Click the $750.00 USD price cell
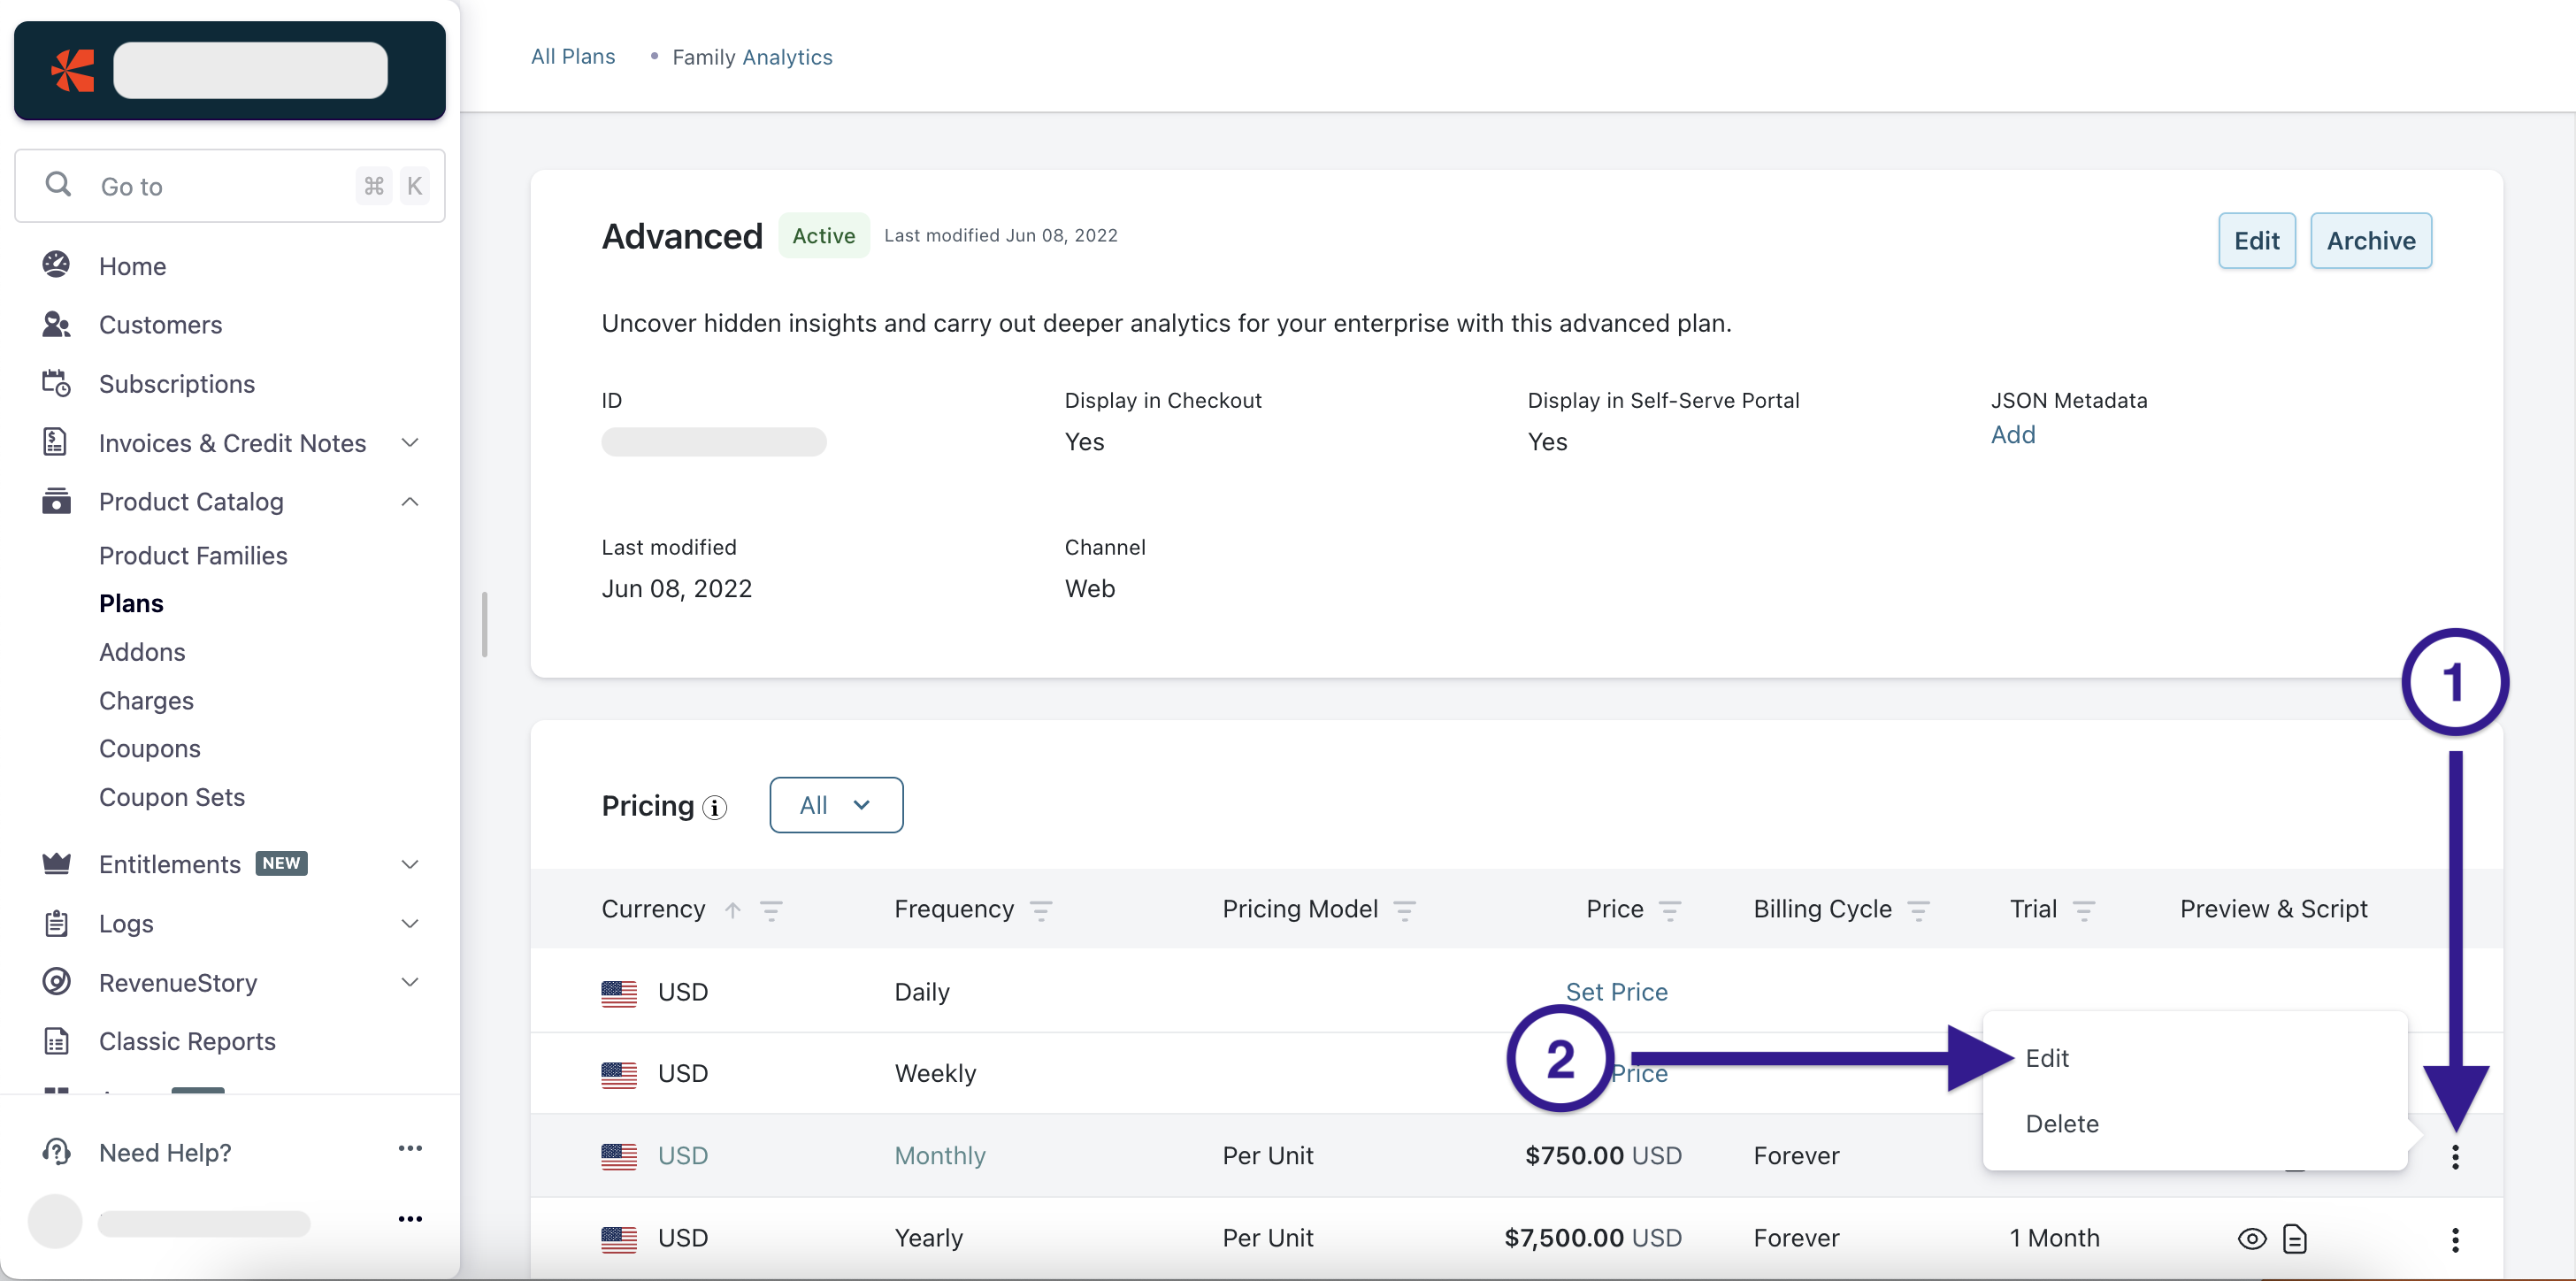2576x1281 pixels. click(x=1603, y=1156)
